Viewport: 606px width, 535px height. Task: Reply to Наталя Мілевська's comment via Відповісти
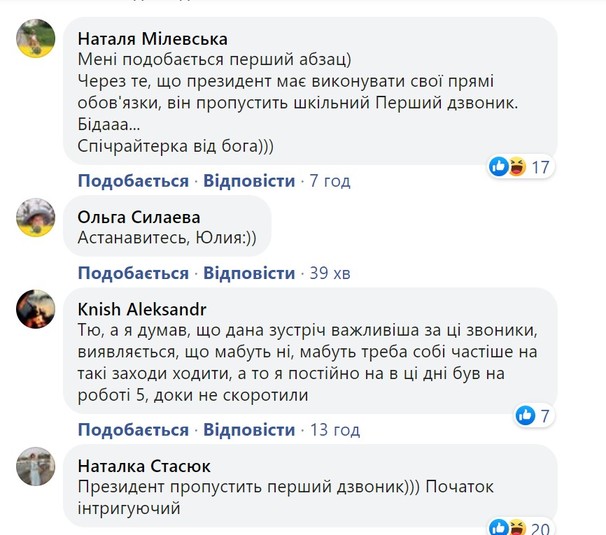249,181
